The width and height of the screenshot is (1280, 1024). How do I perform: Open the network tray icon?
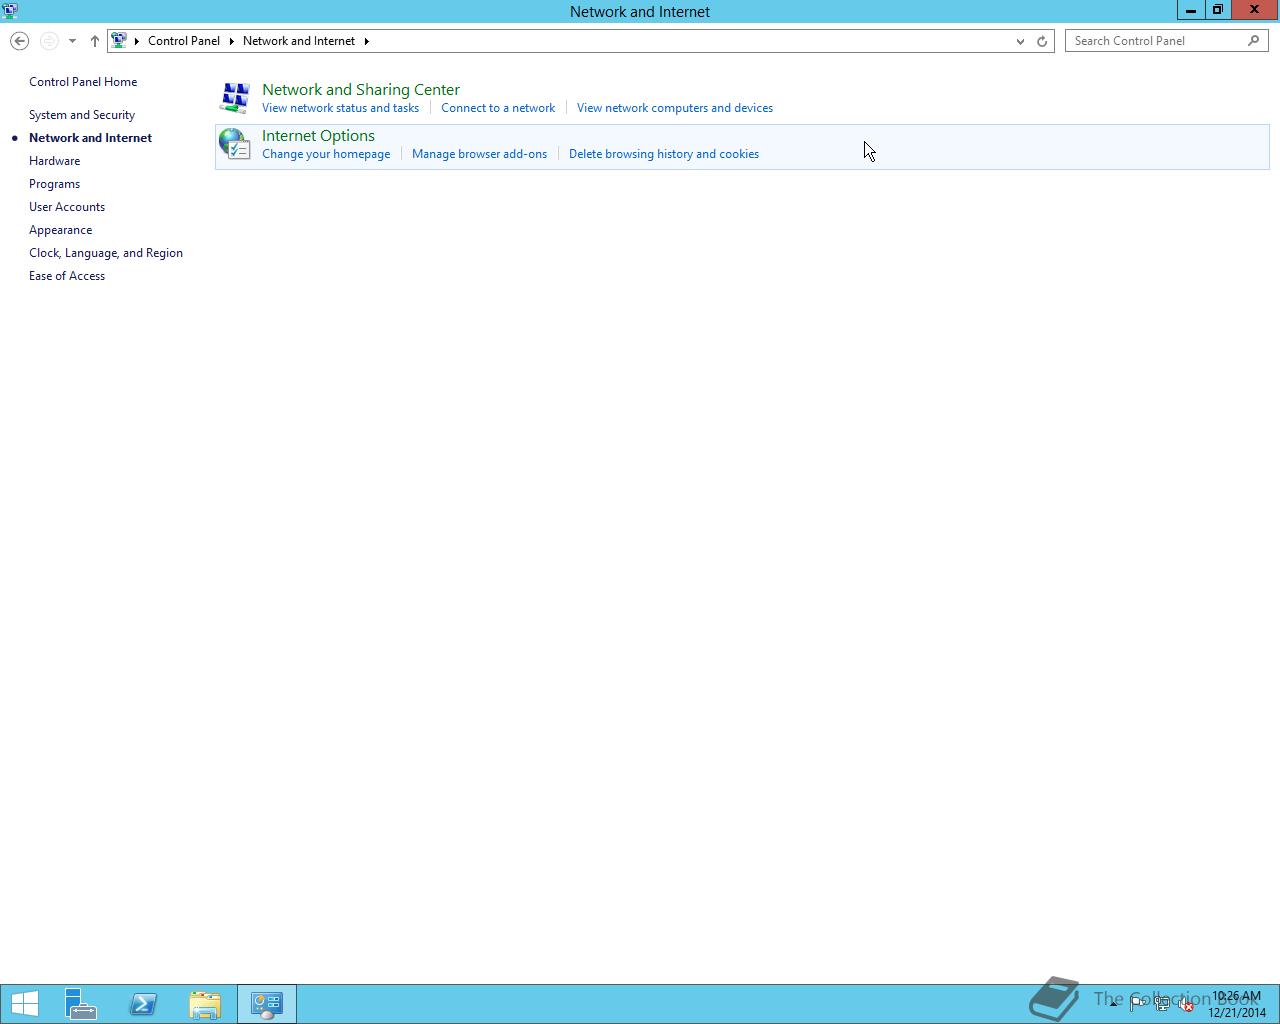tap(1162, 1004)
